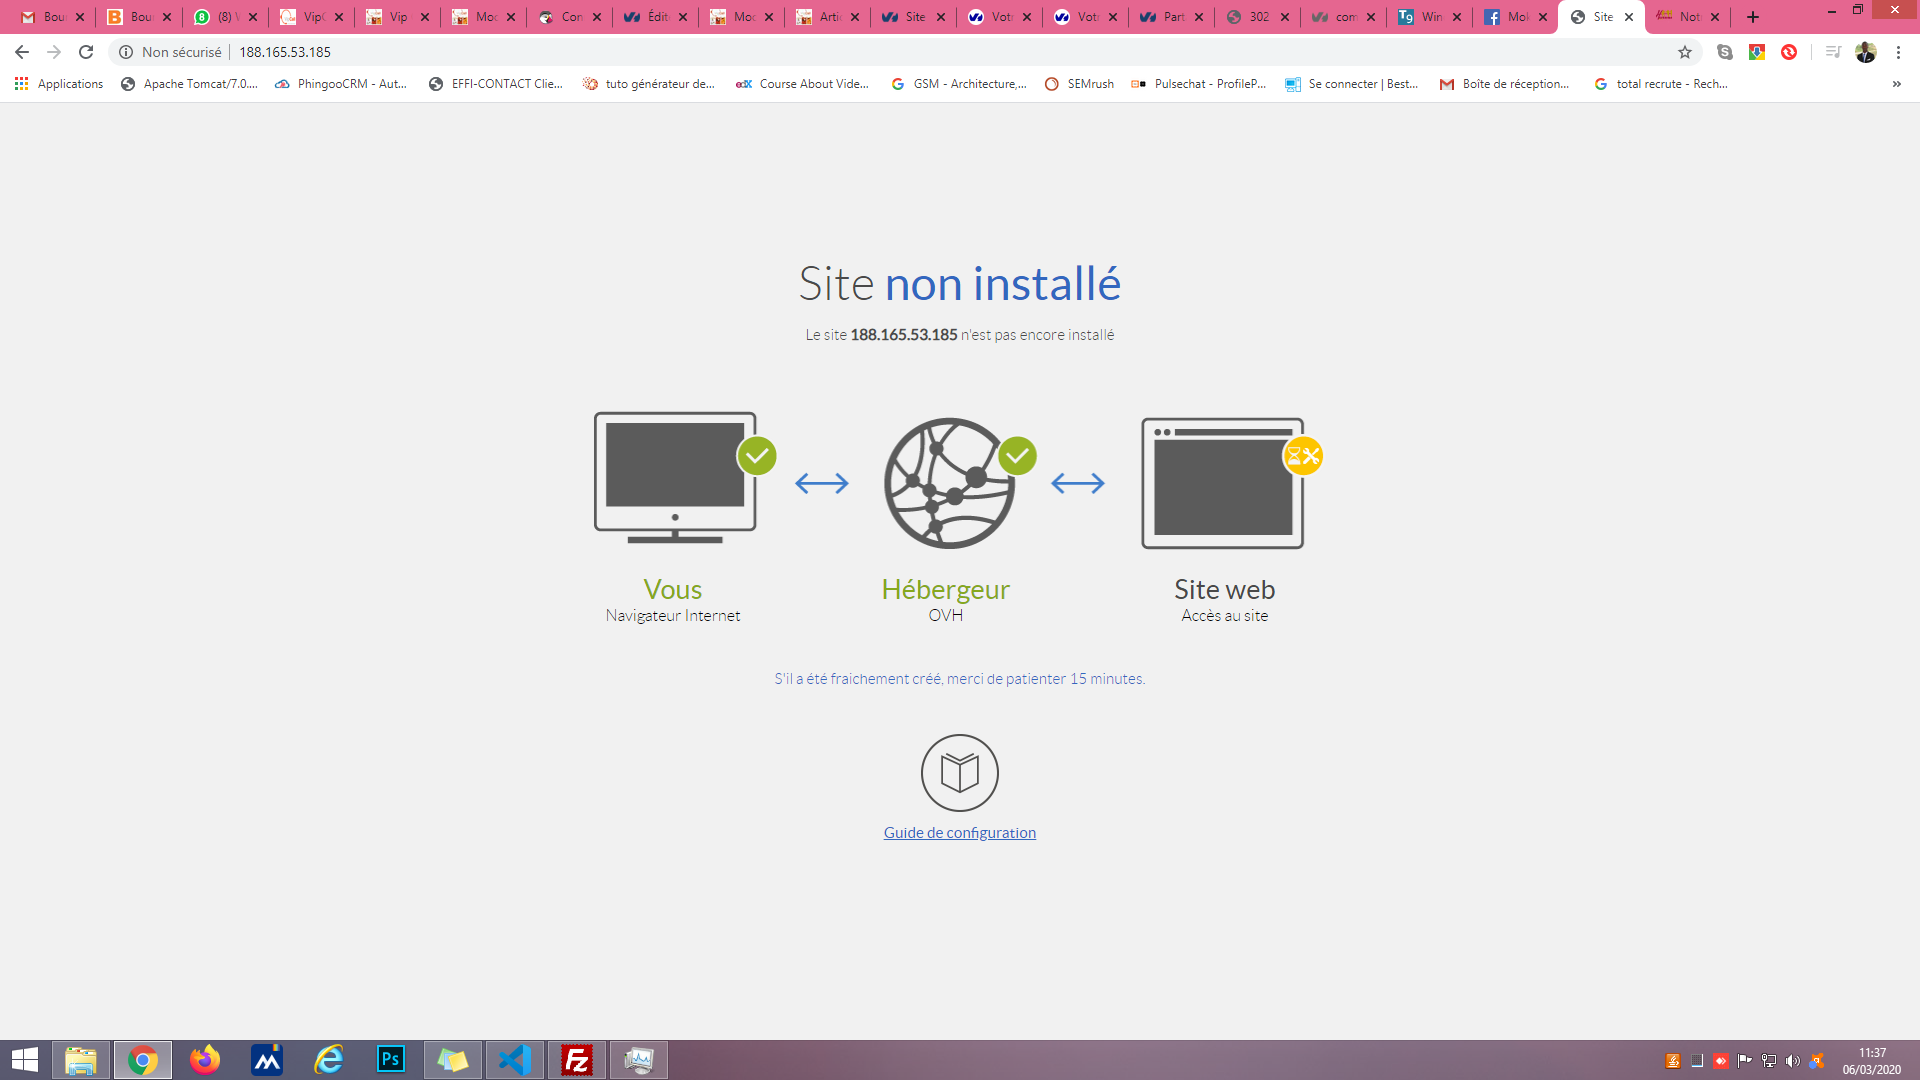Viewport: 1920px width, 1080px height.
Task: Switch to the Facebook tab
Action: pyautogui.click(x=1508, y=17)
